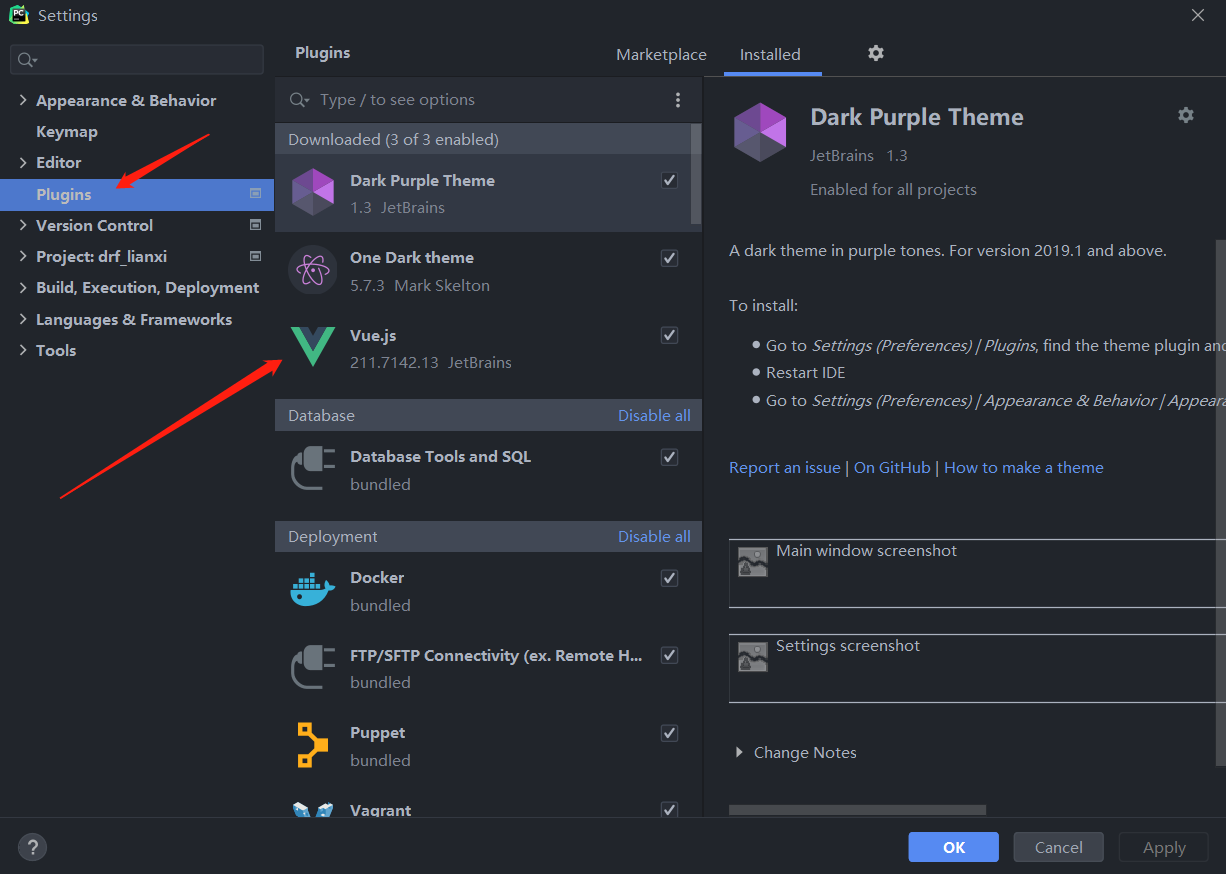Click the large Dark Purple Theme logo in details

click(760, 131)
